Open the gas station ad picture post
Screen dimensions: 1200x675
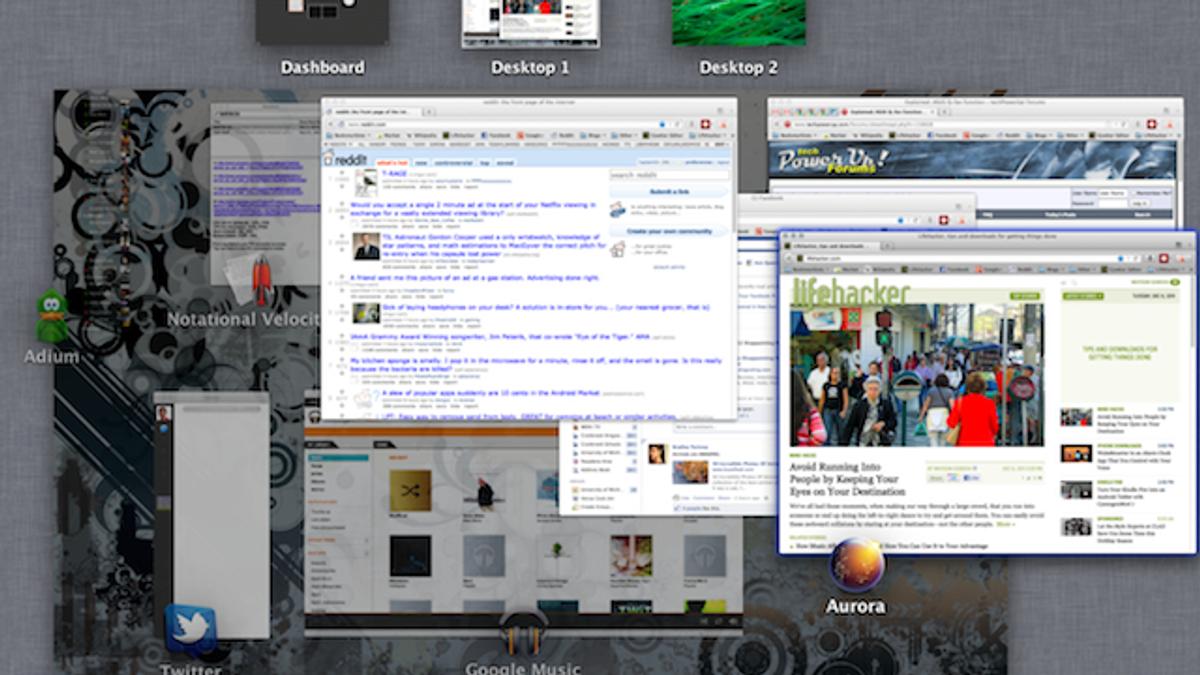point(474,277)
